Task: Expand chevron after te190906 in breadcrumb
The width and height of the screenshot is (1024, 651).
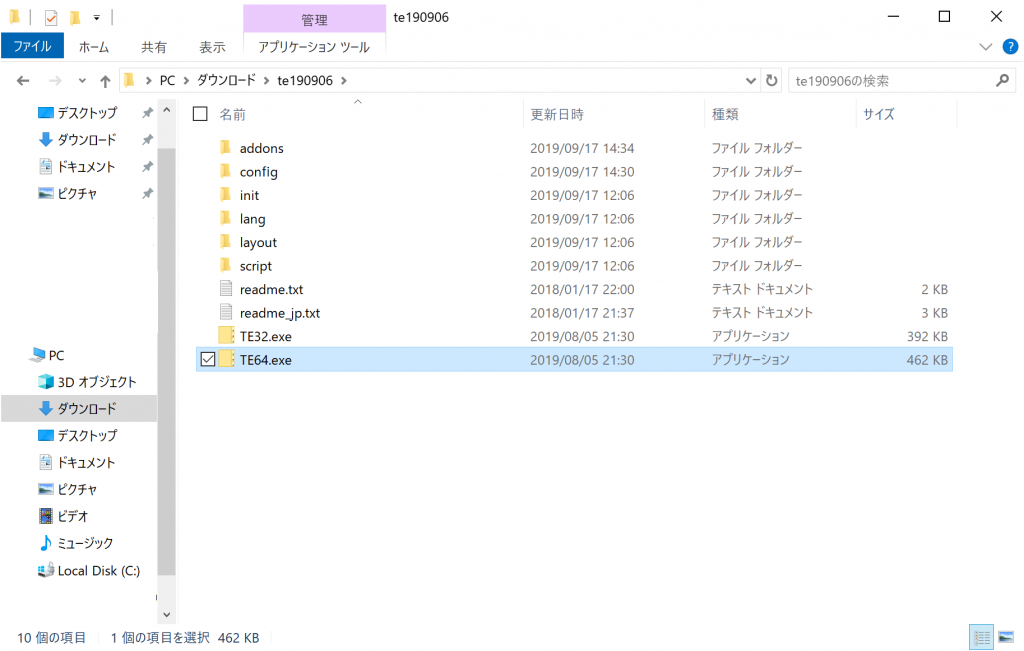Action: tap(344, 80)
